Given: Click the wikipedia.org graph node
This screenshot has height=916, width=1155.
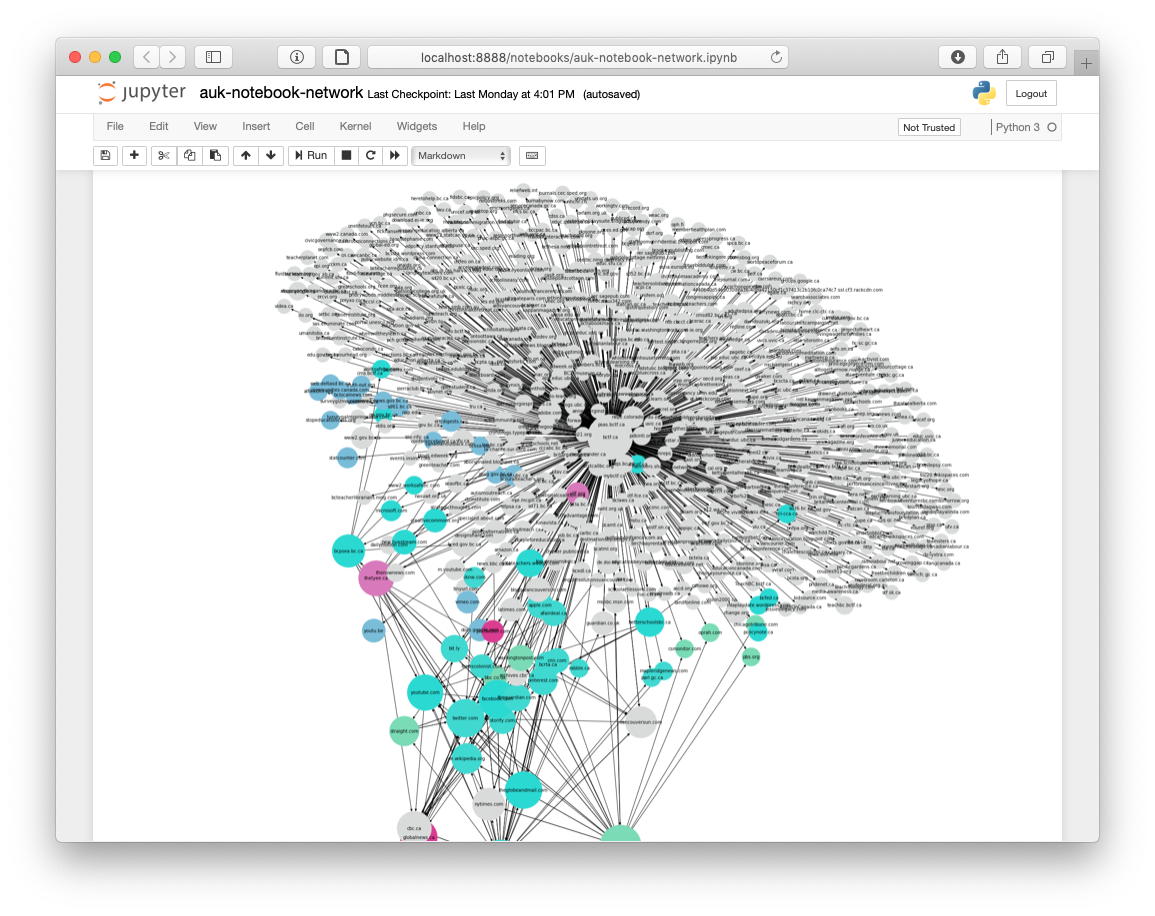Looking at the screenshot, I should 466,758.
